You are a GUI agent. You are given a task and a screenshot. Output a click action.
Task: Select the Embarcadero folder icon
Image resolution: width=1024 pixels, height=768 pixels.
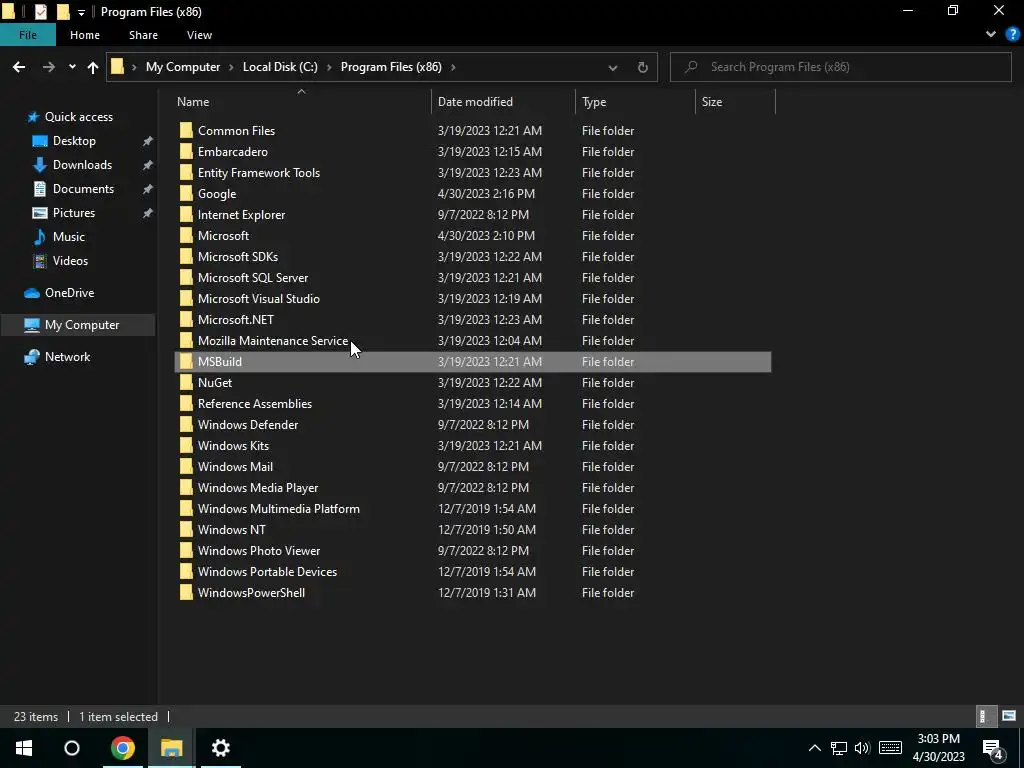pos(186,152)
